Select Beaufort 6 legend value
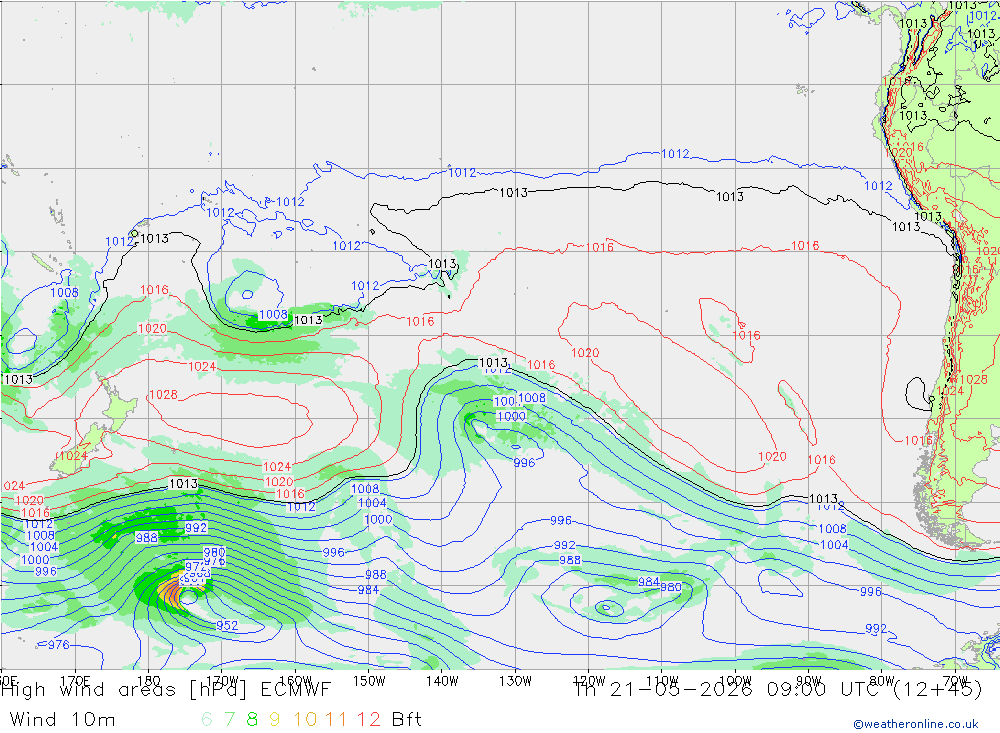Image resolution: width=1000 pixels, height=733 pixels. [x=207, y=720]
